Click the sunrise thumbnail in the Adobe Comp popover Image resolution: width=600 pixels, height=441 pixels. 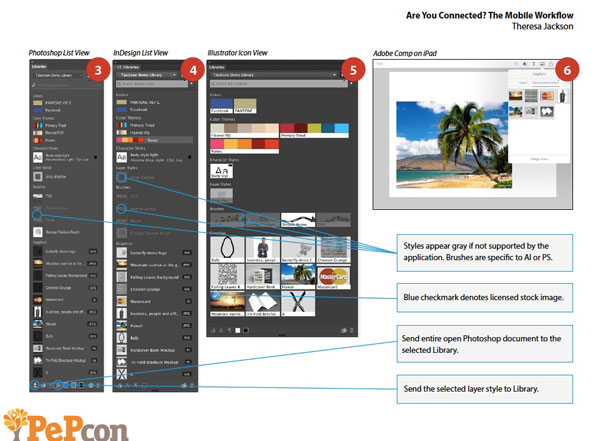[x=515, y=96]
